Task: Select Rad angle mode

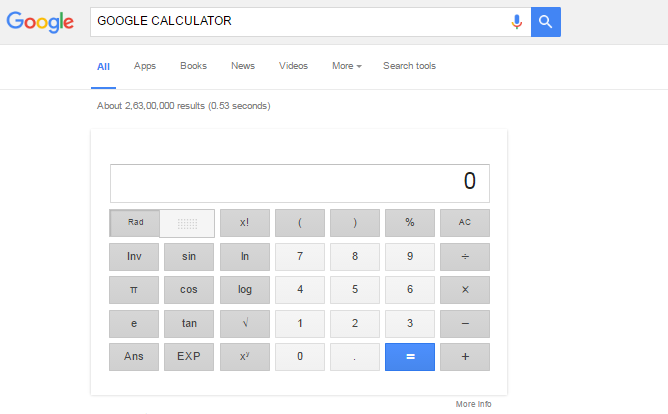Action: tap(136, 222)
